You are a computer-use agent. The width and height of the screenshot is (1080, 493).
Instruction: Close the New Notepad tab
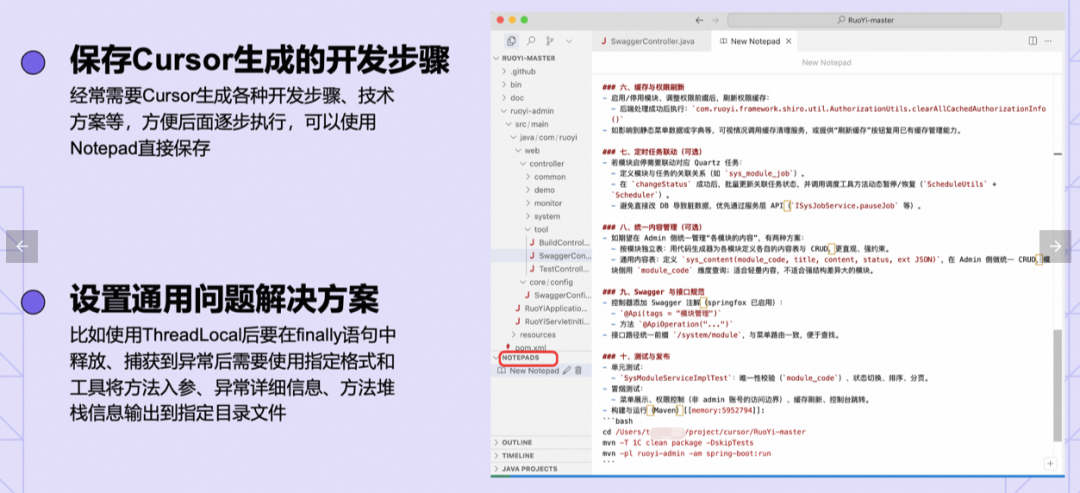pyautogui.click(x=789, y=41)
